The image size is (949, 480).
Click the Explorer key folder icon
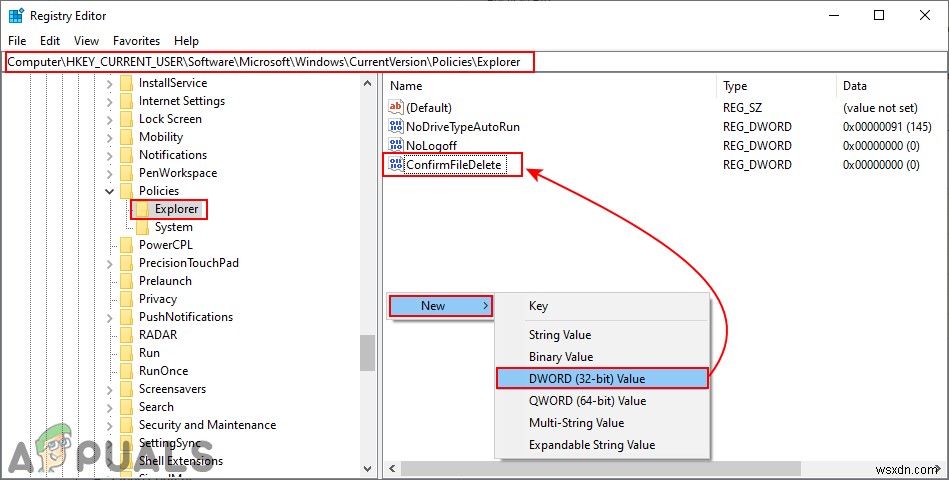(142, 209)
